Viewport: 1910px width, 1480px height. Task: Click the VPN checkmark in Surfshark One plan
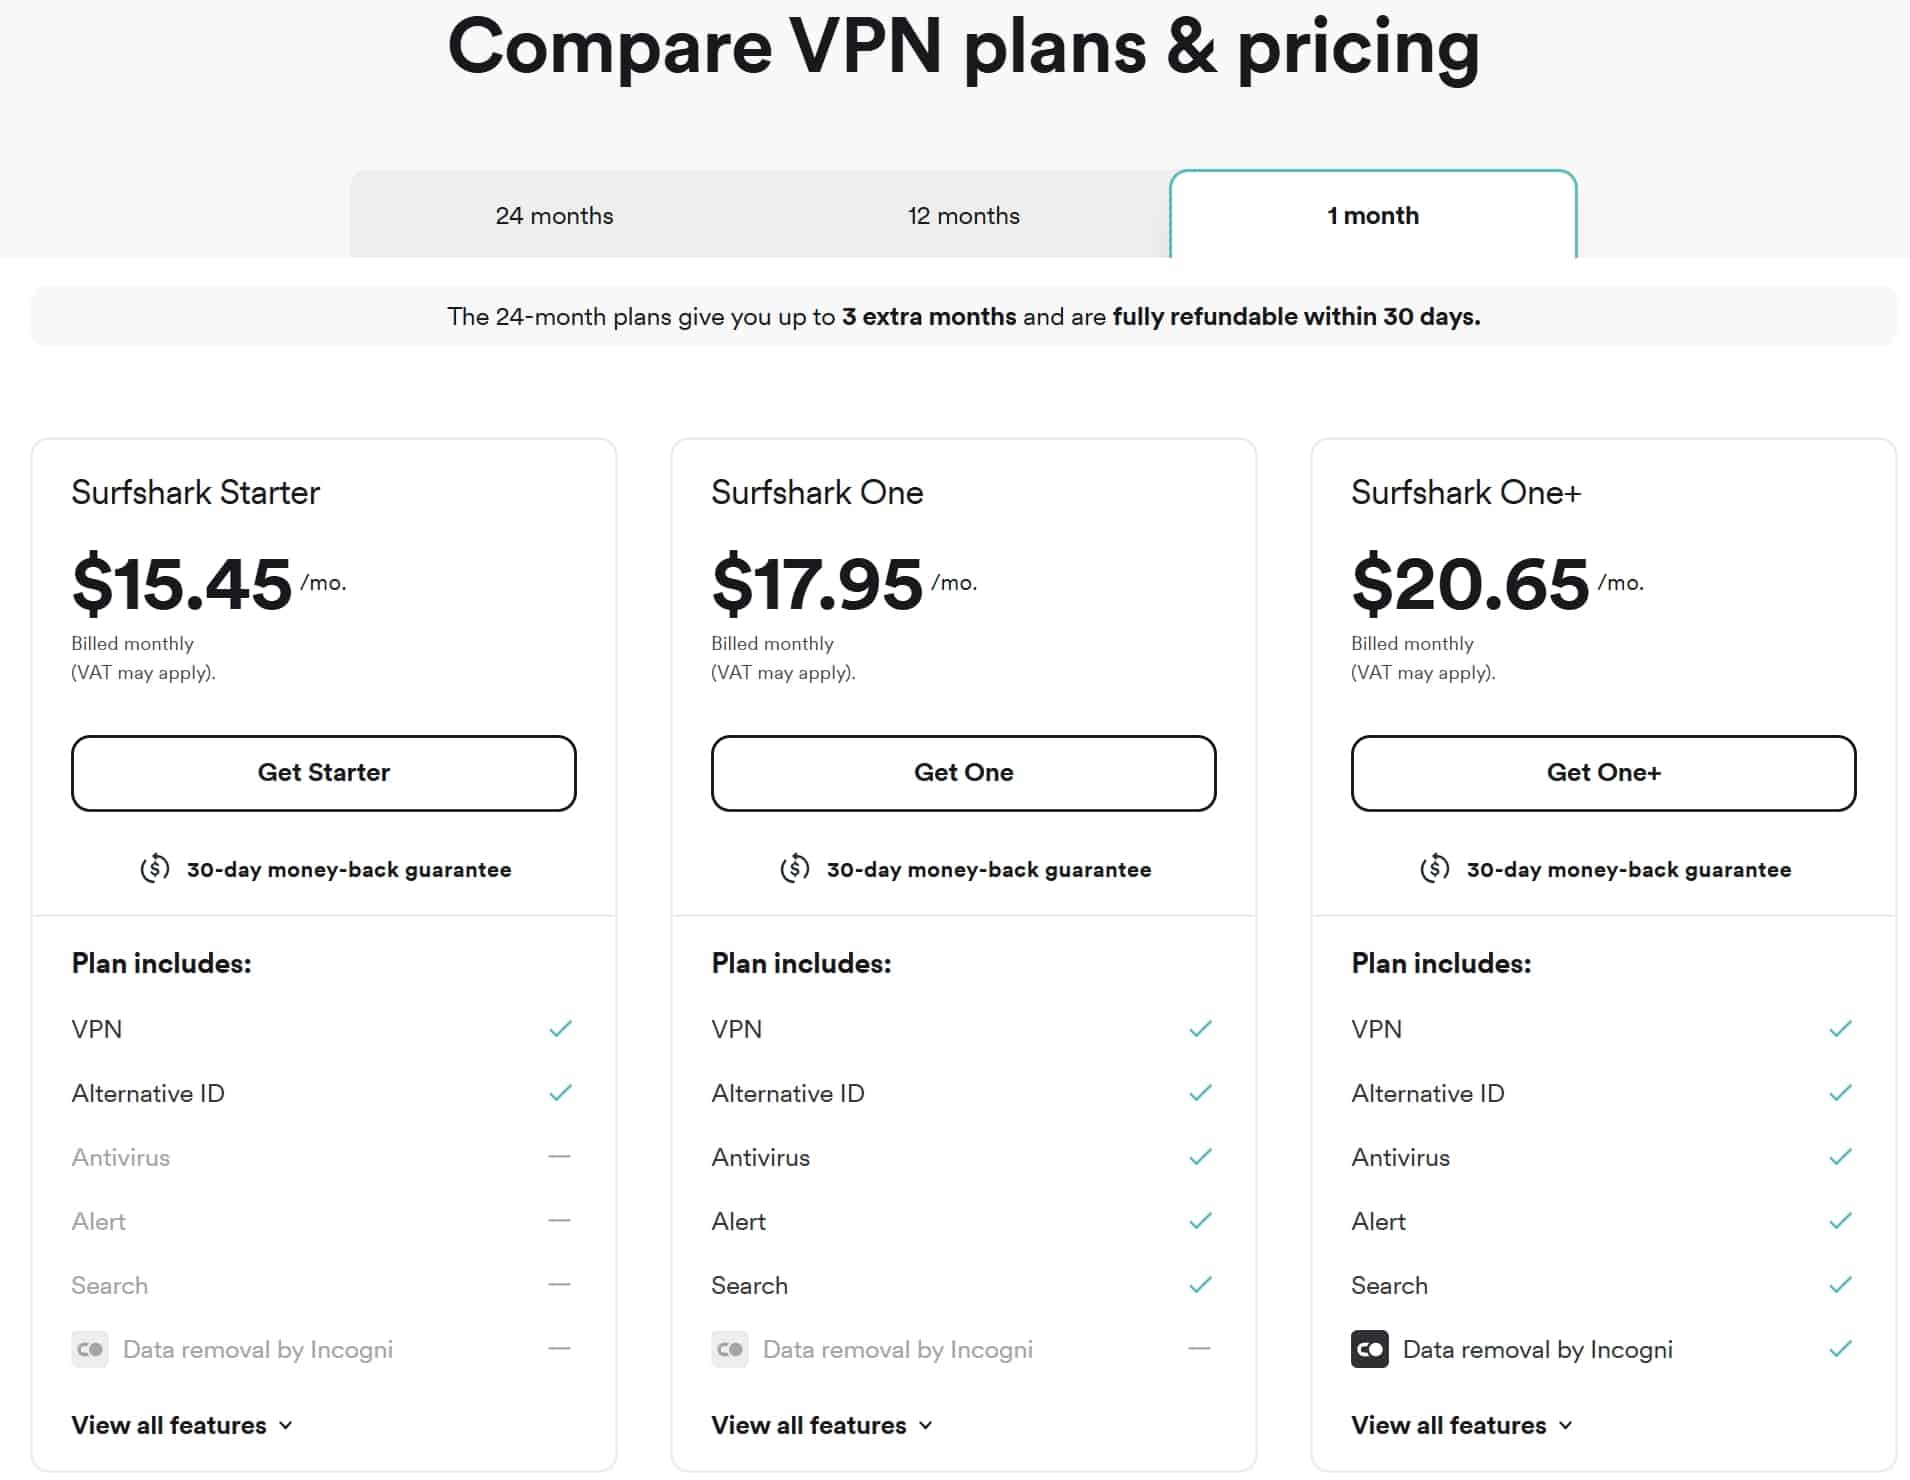tap(1201, 1029)
